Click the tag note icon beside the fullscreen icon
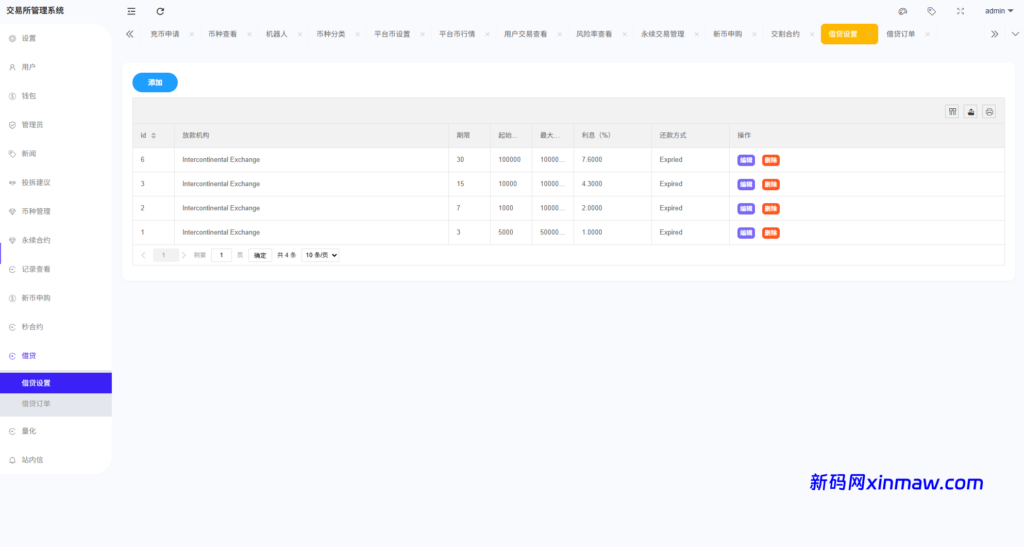Viewport: 1024px width, 547px height. pyautogui.click(x=931, y=11)
